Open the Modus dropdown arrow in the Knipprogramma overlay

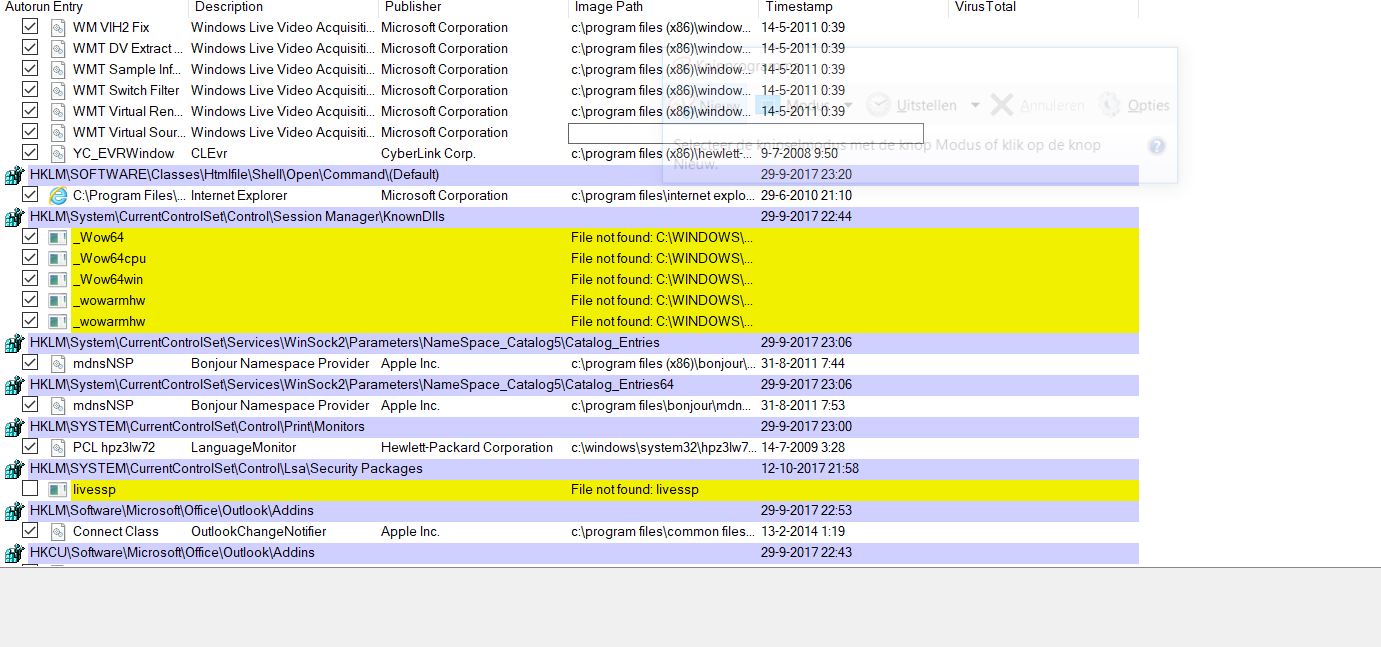pyautogui.click(x=848, y=106)
